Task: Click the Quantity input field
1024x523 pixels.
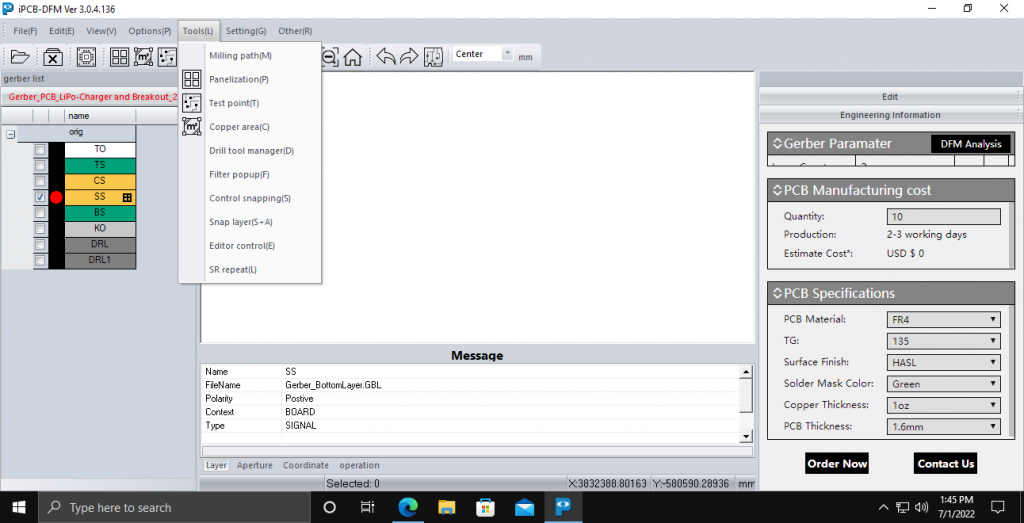Action: pyautogui.click(x=943, y=216)
